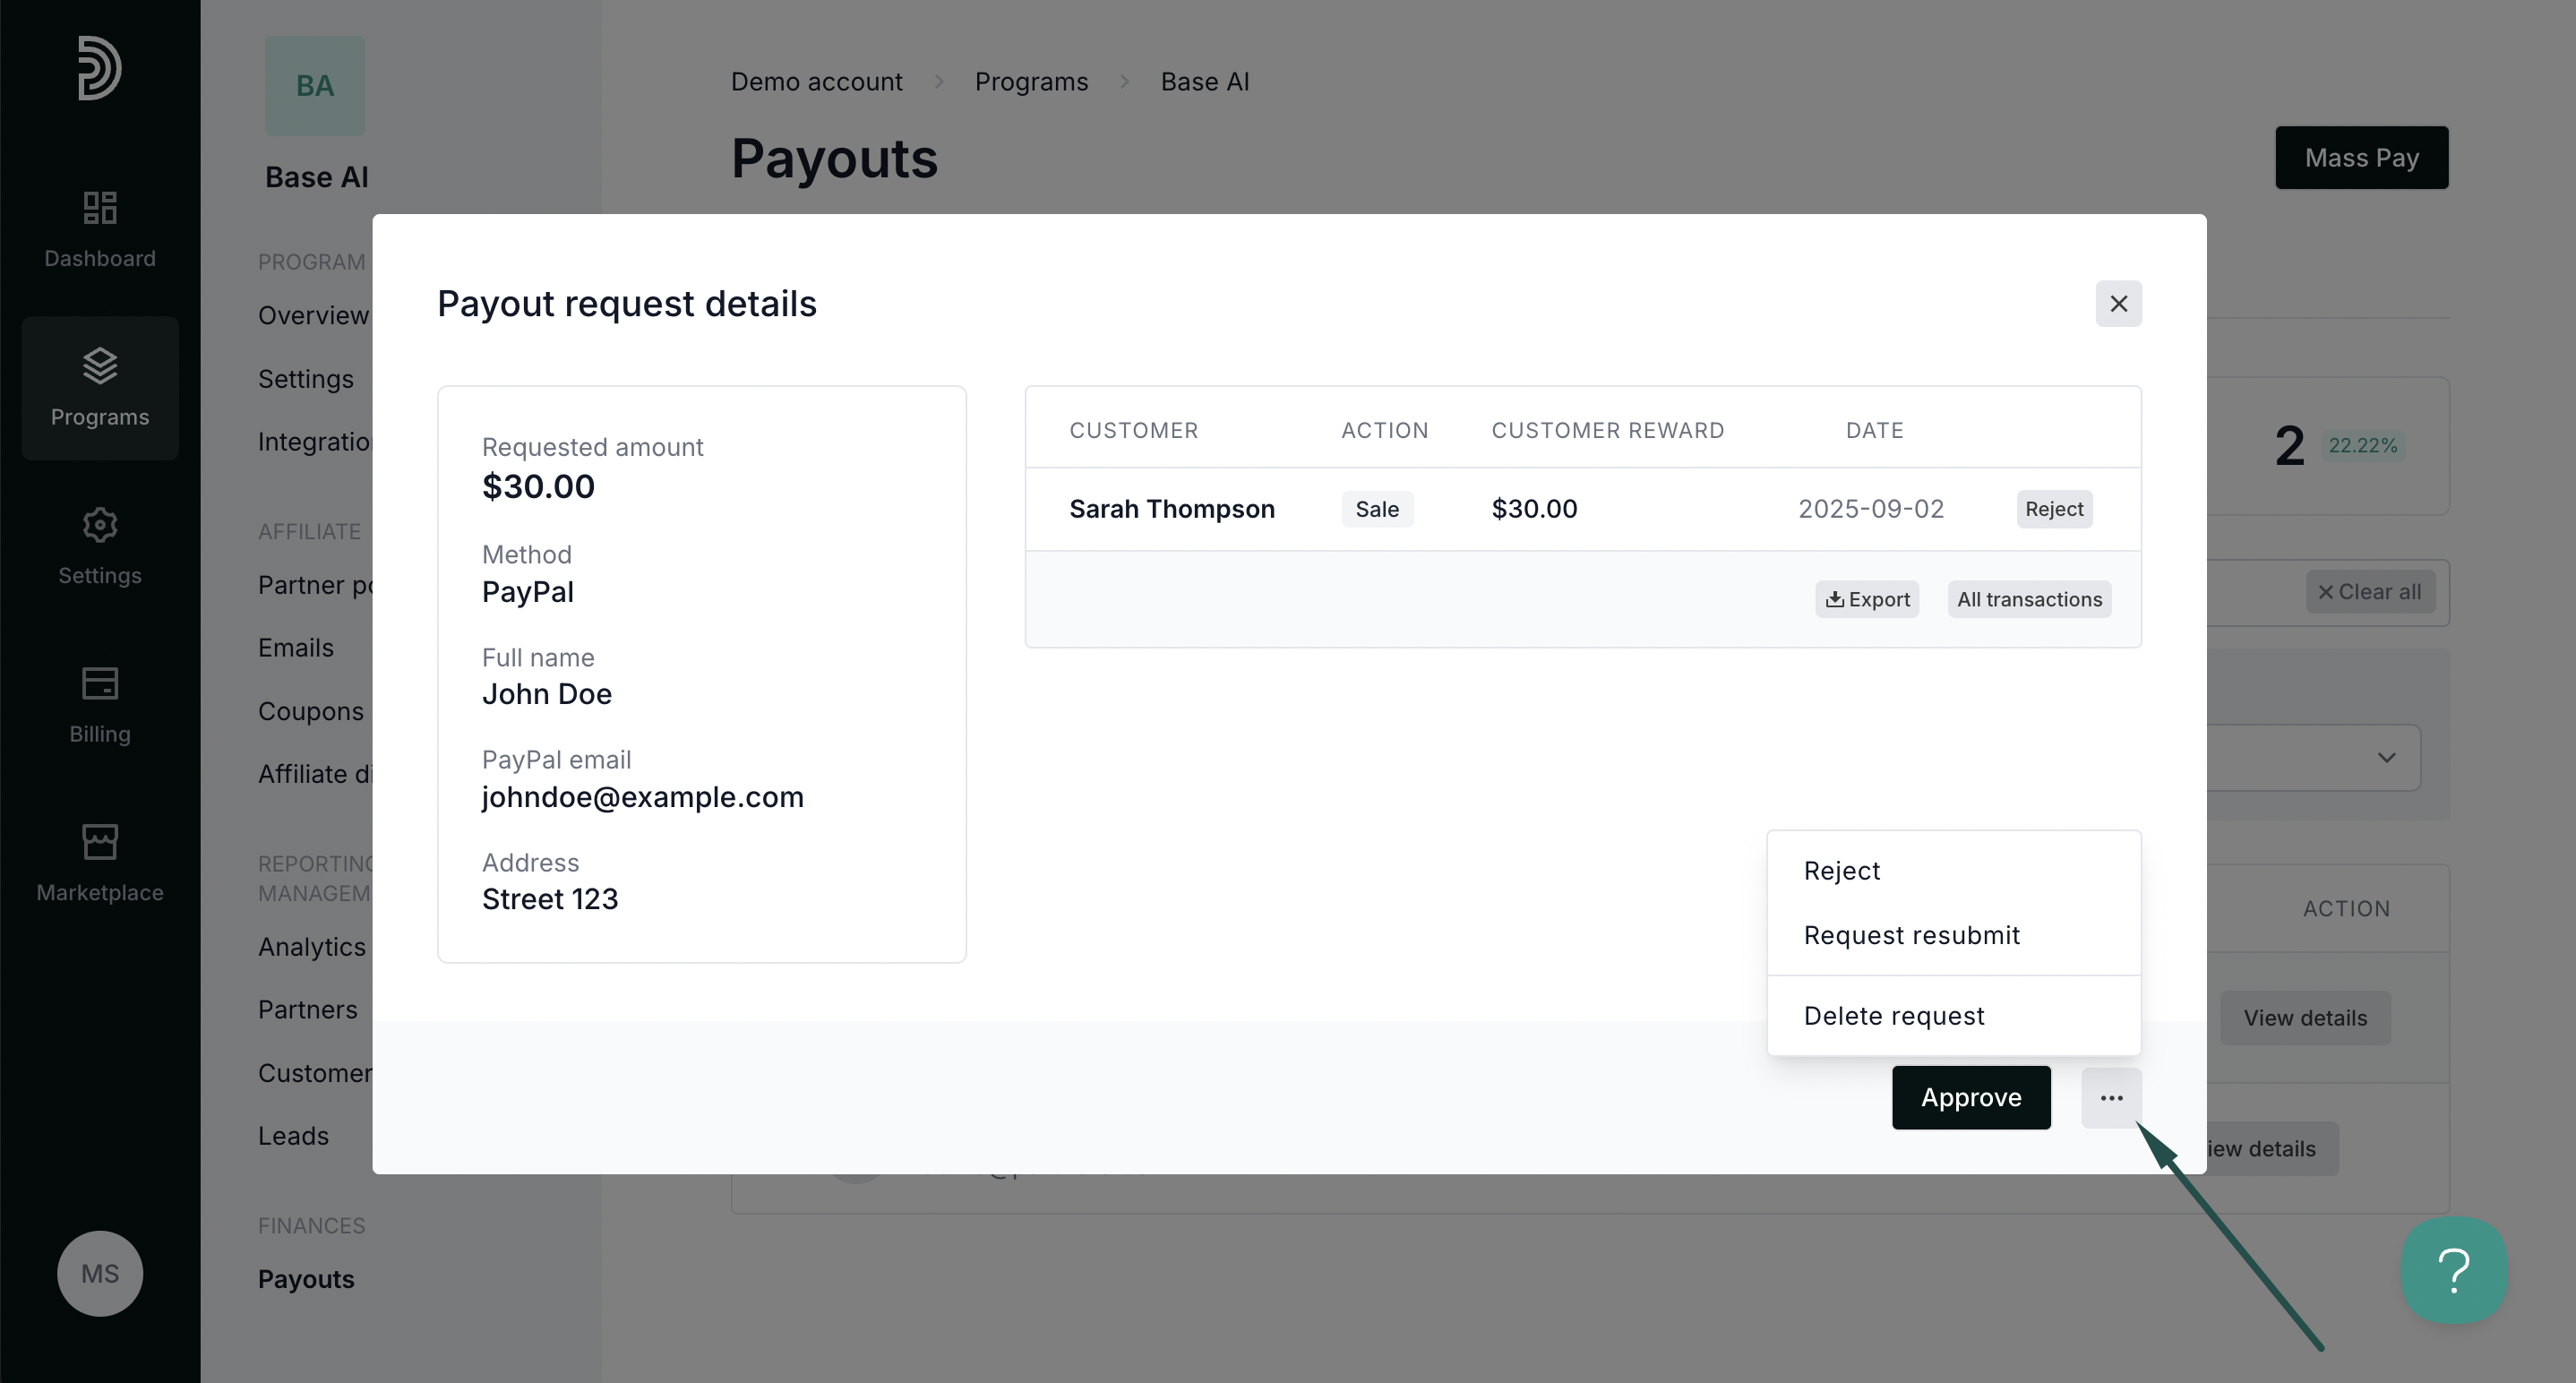2576x1383 pixels.
Task: Open the help question mark bubble
Action: click(2454, 1270)
